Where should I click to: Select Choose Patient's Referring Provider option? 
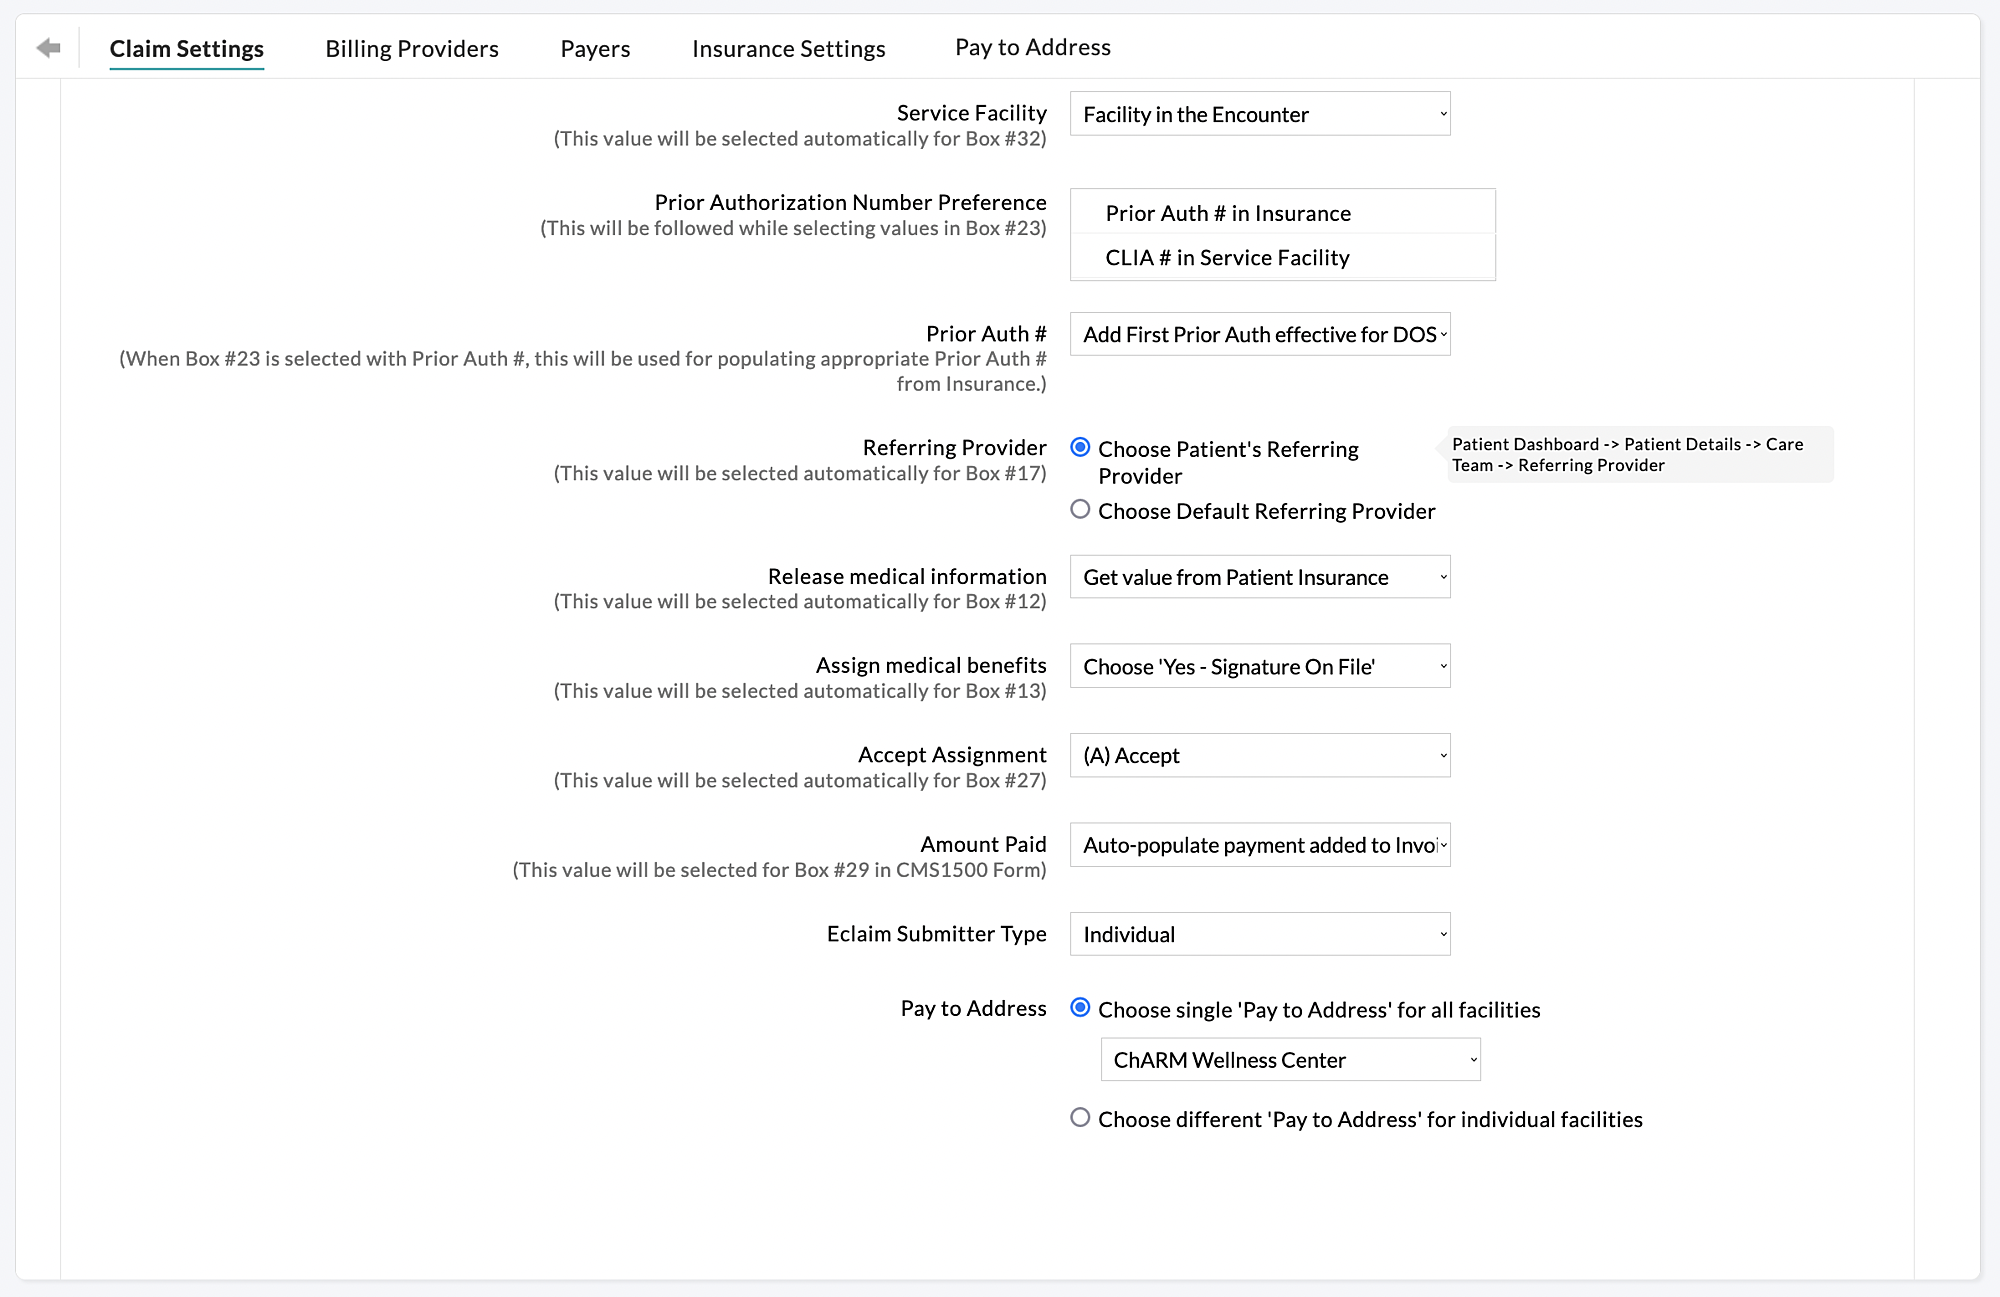pyautogui.click(x=1080, y=448)
